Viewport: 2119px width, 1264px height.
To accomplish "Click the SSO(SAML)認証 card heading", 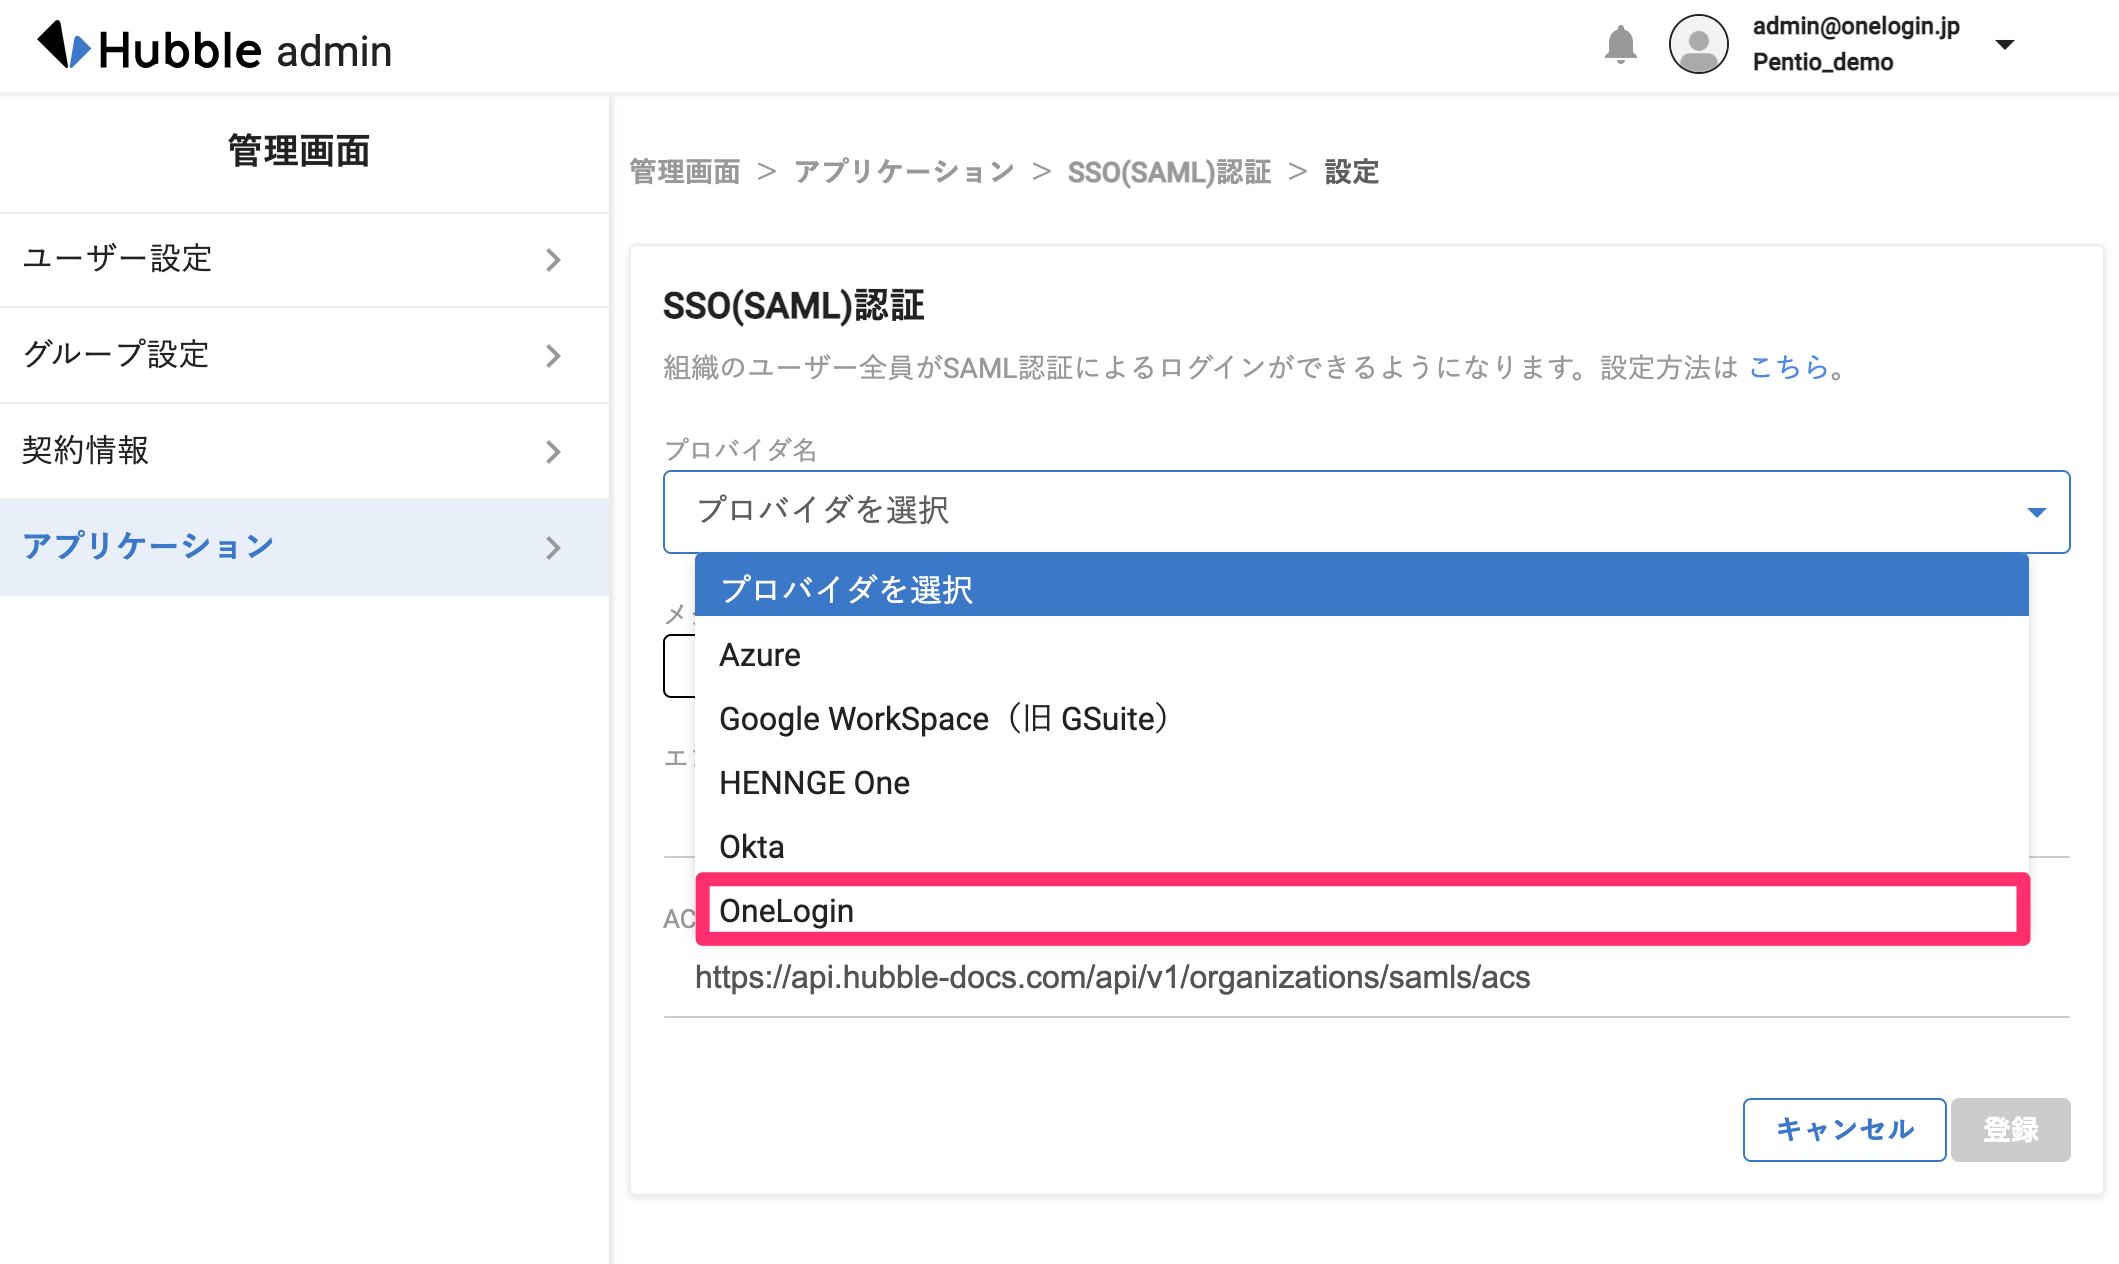I will point(793,306).
